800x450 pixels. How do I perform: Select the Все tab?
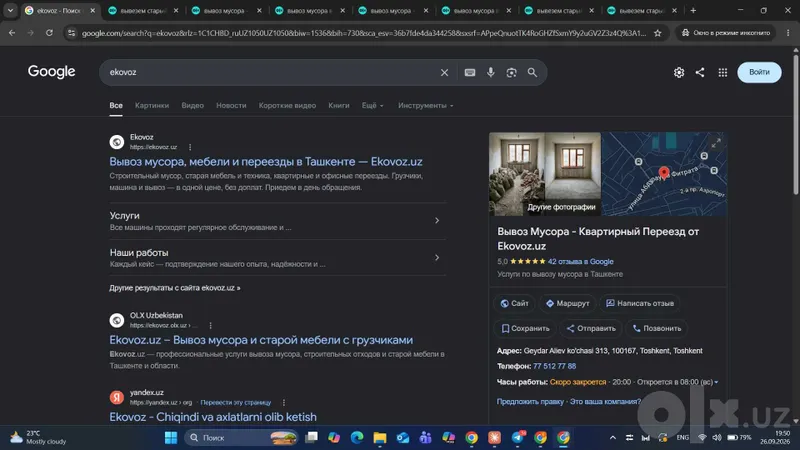click(116, 106)
